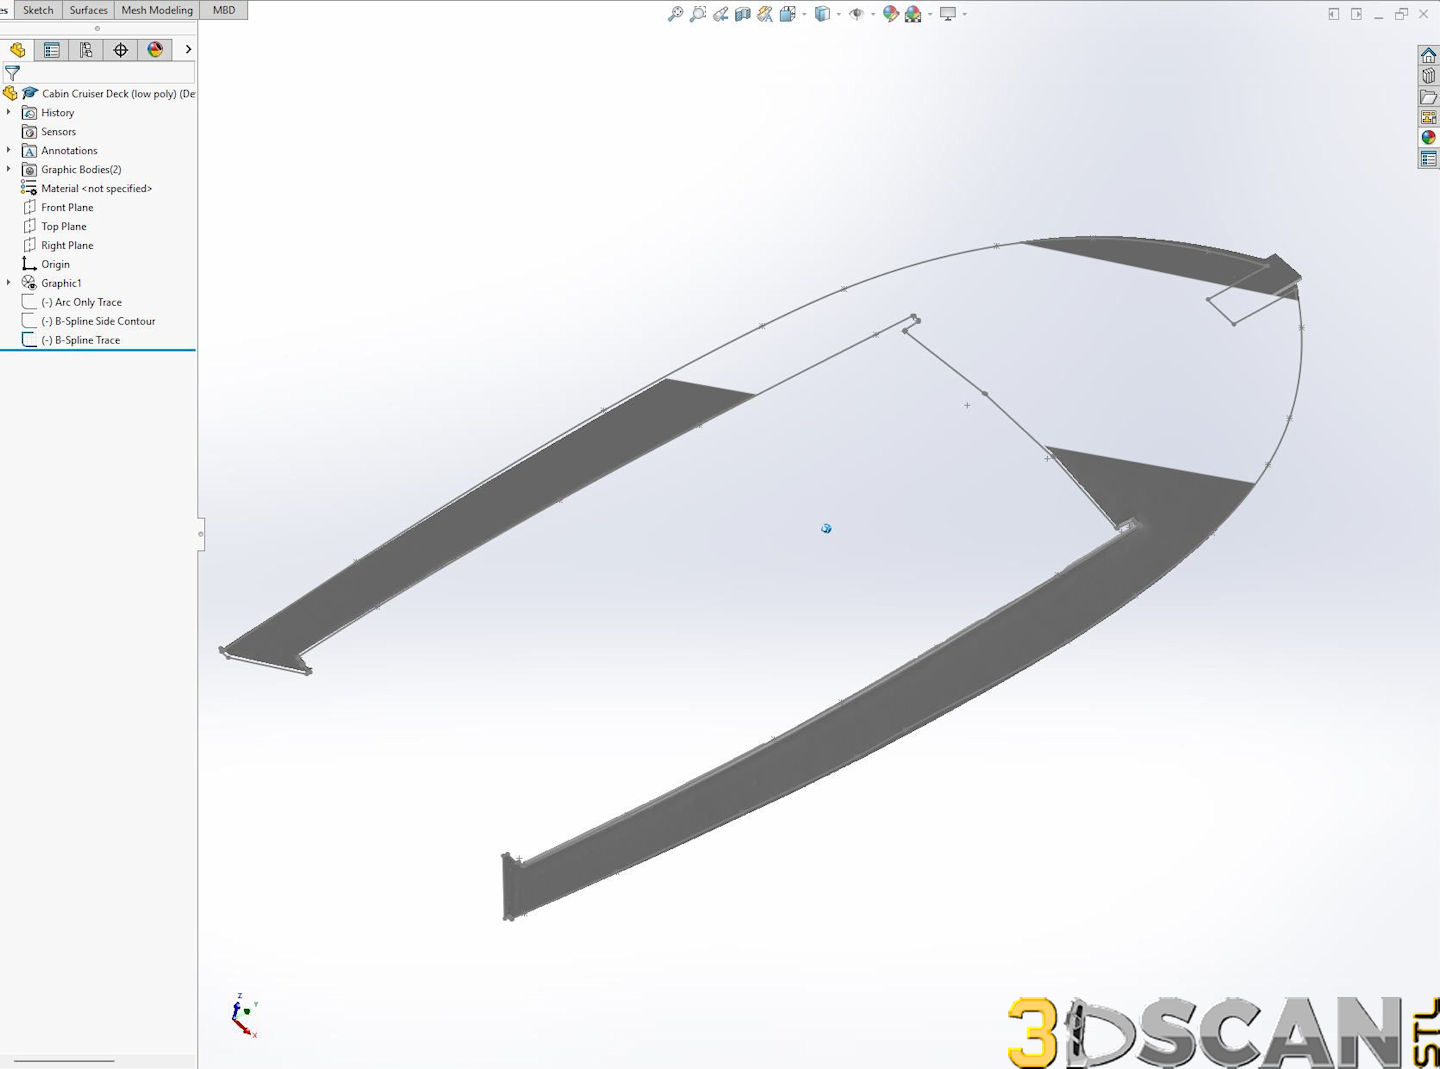Open SOLIDWORKS Resources home icon
Image resolution: width=1440 pixels, height=1069 pixels.
tap(1428, 55)
